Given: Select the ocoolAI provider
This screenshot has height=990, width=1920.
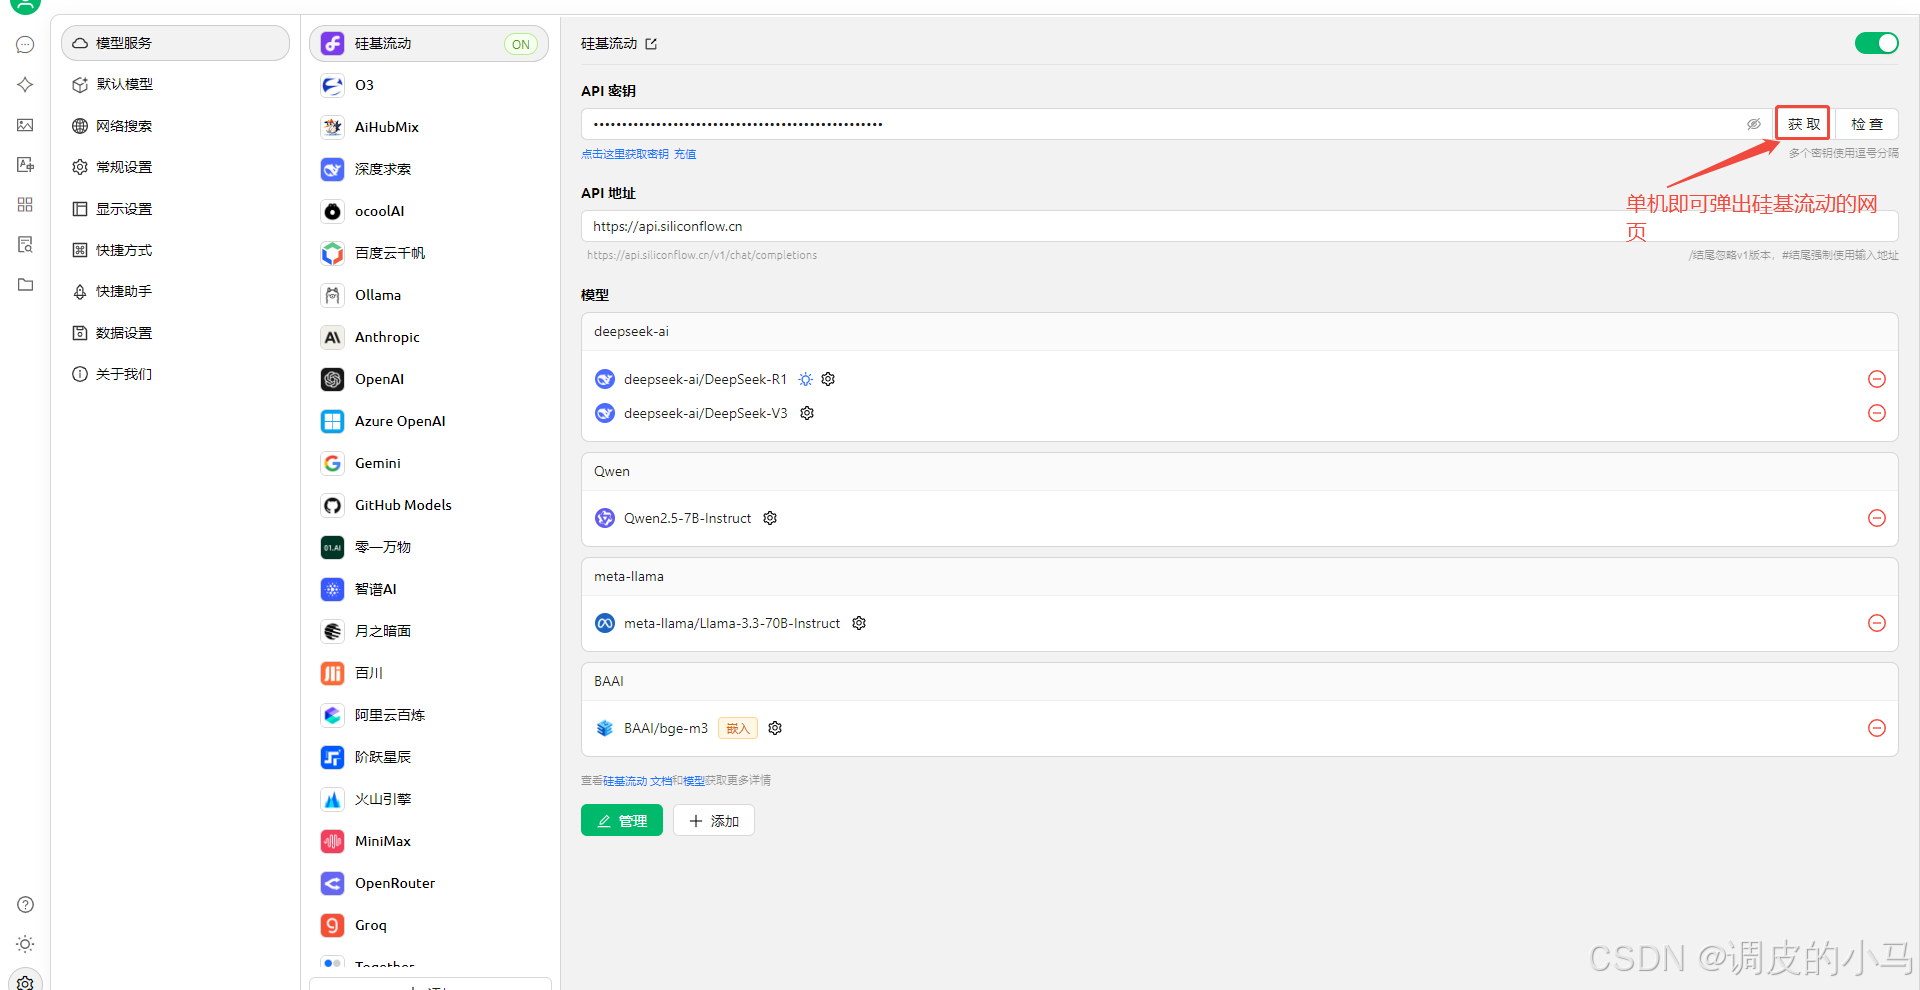Looking at the screenshot, I should (x=429, y=211).
